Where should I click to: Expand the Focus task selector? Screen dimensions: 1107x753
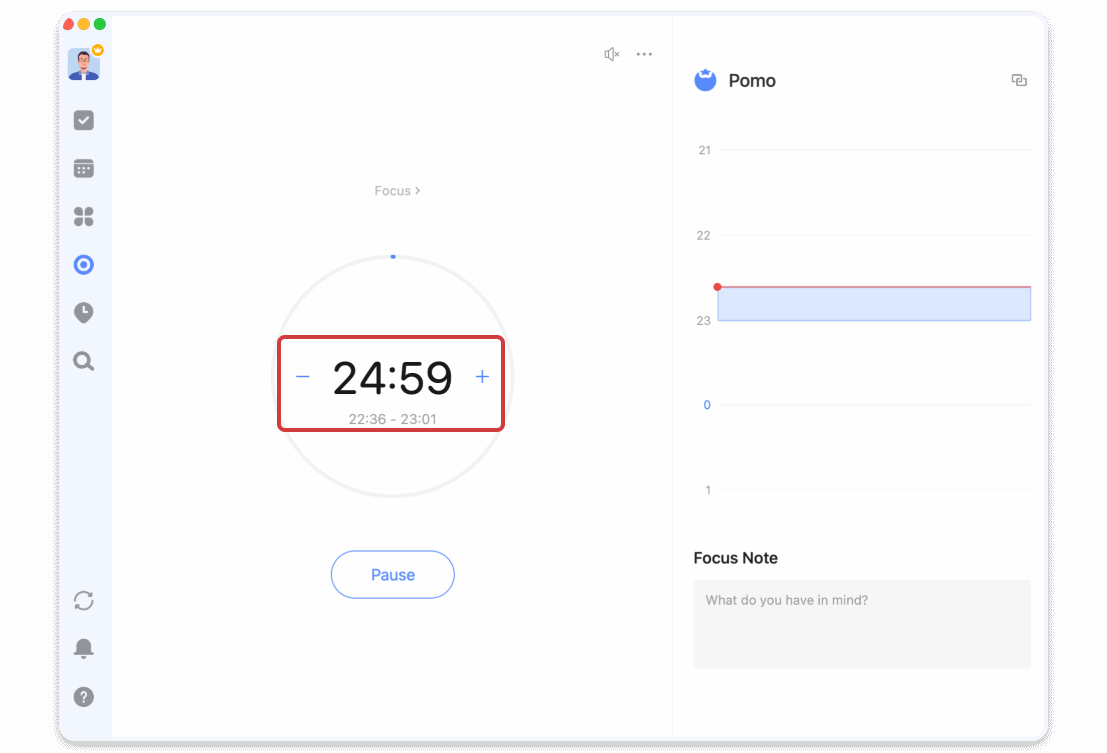pyautogui.click(x=397, y=191)
